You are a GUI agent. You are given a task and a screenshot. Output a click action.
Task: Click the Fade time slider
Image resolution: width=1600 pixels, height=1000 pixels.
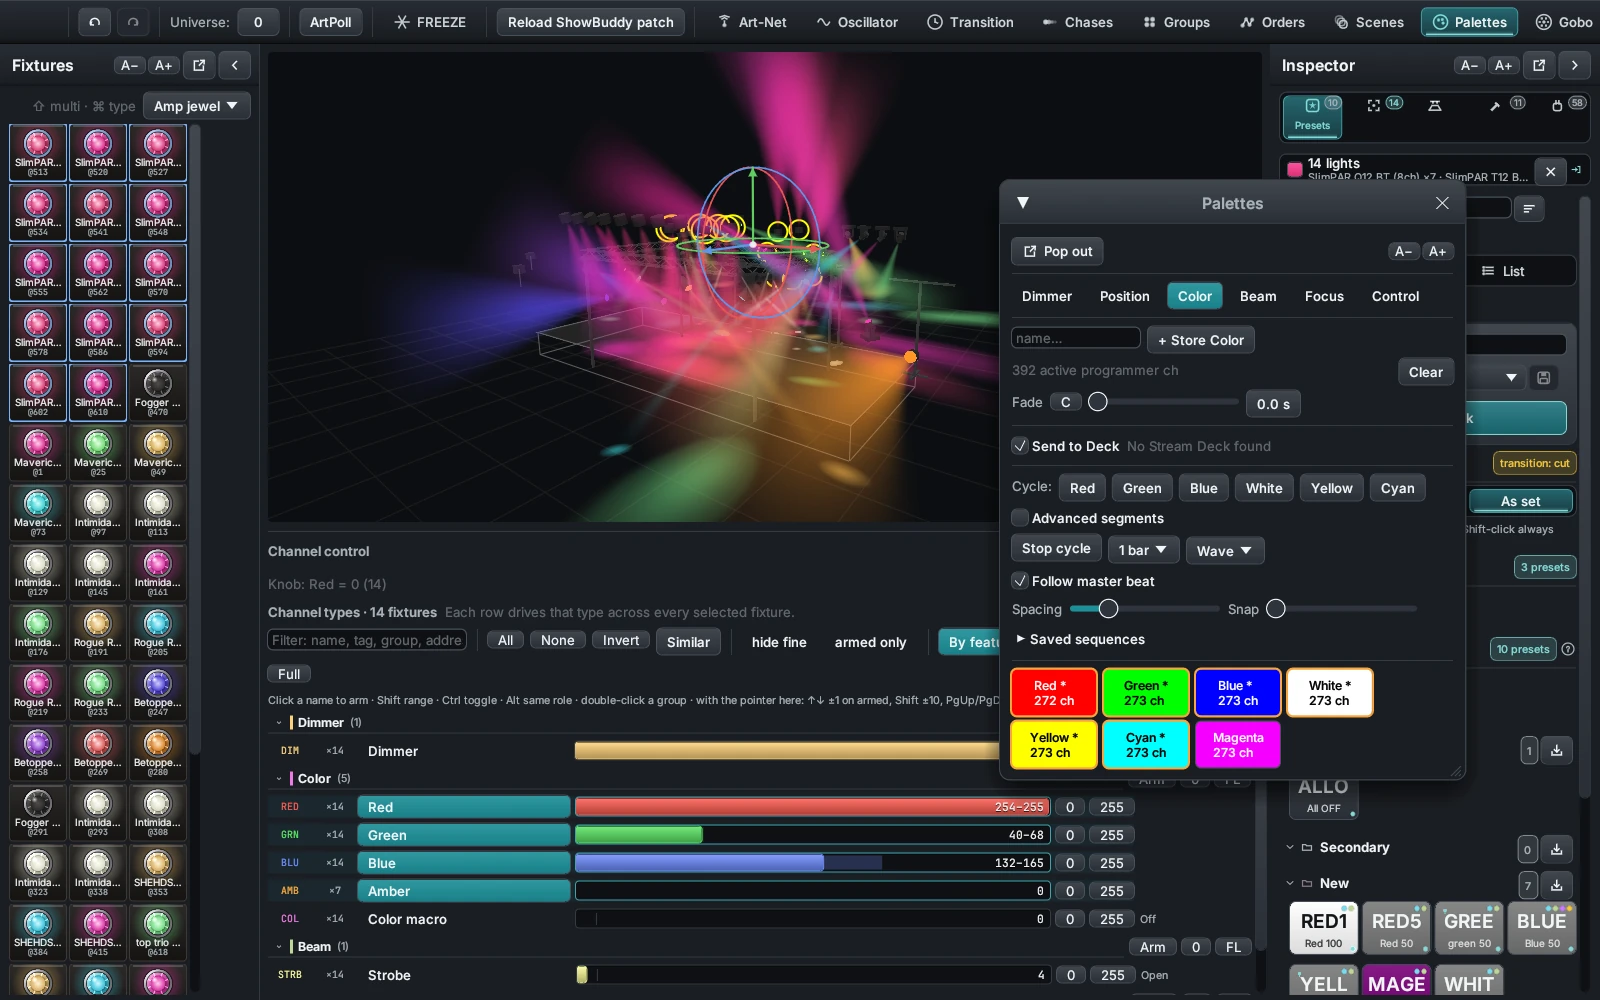pyautogui.click(x=1163, y=402)
